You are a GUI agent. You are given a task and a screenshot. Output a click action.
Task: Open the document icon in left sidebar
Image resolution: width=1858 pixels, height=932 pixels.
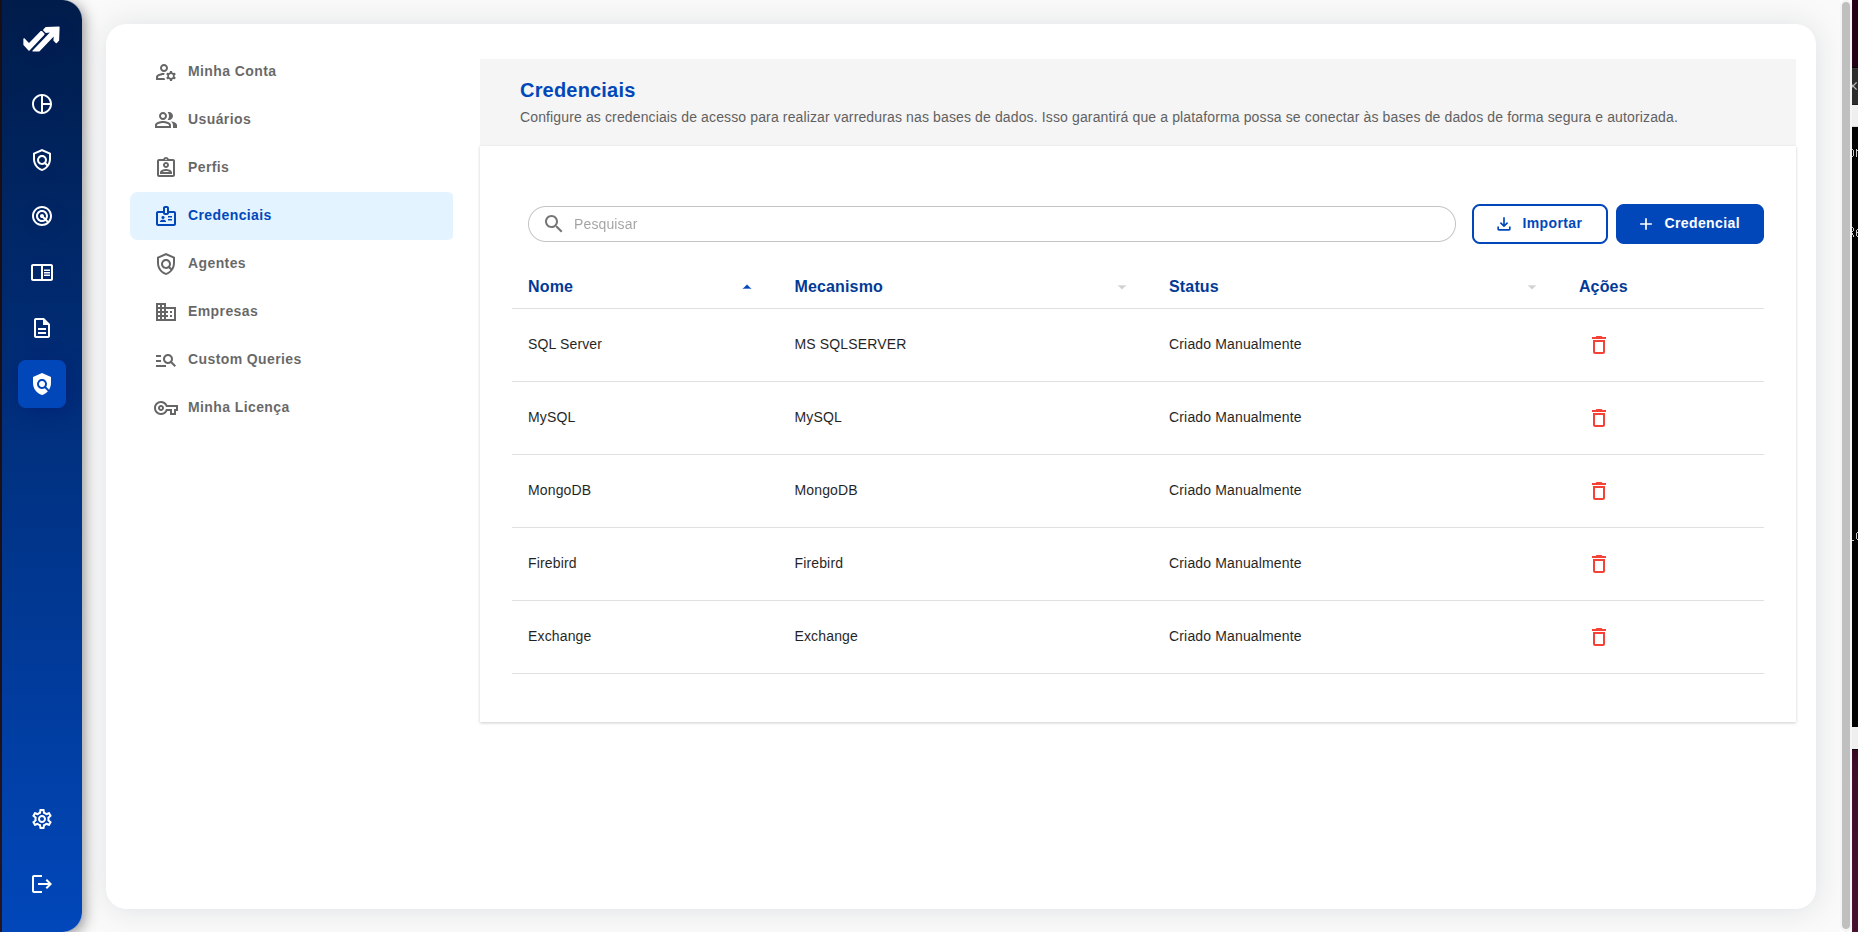(42, 328)
